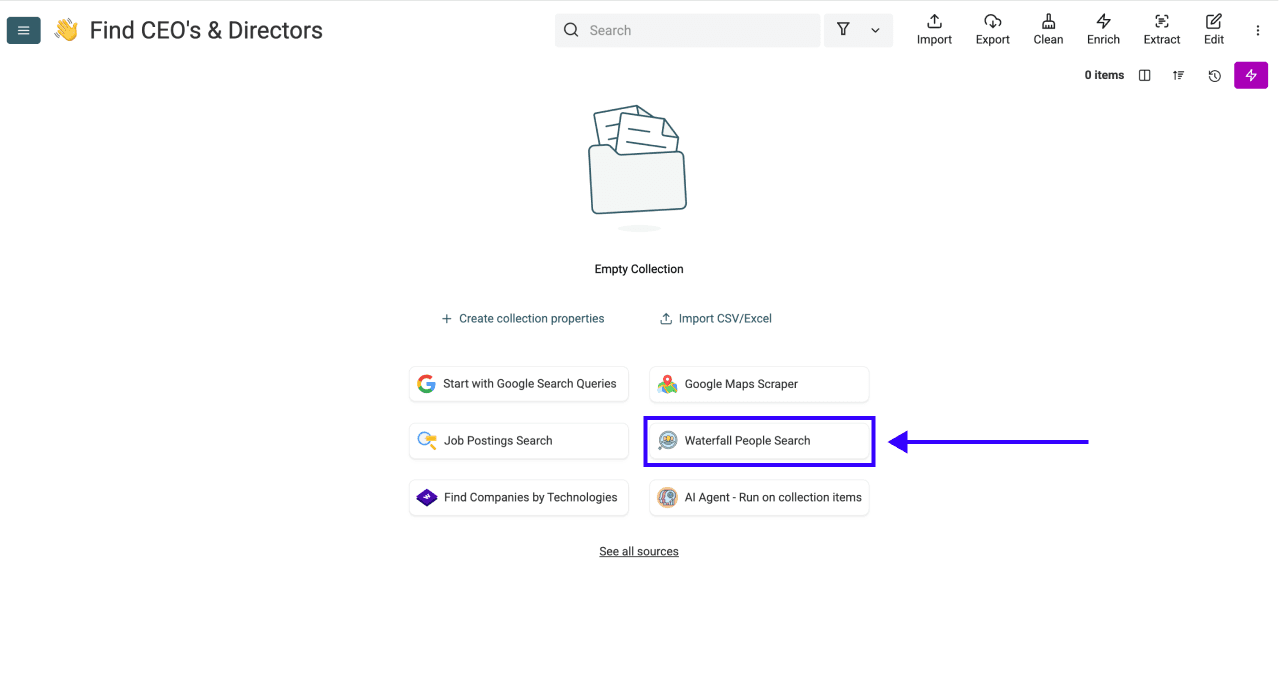Select the Enrich icon
This screenshot has height=700, width=1279.
1103,29
